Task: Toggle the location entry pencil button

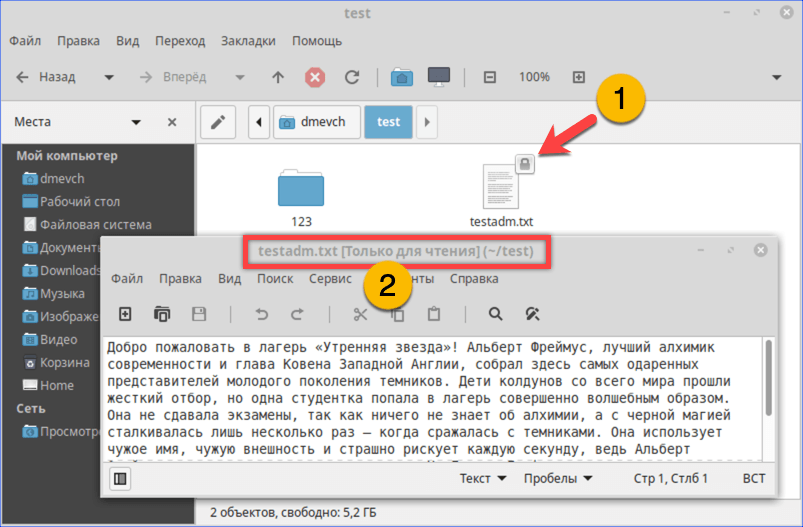Action: point(218,122)
